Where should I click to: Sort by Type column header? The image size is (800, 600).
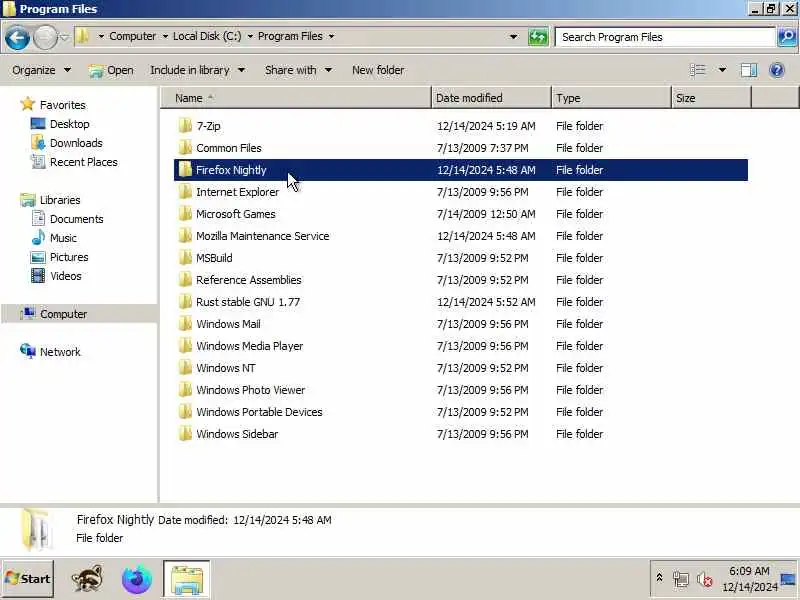pyautogui.click(x=611, y=98)
